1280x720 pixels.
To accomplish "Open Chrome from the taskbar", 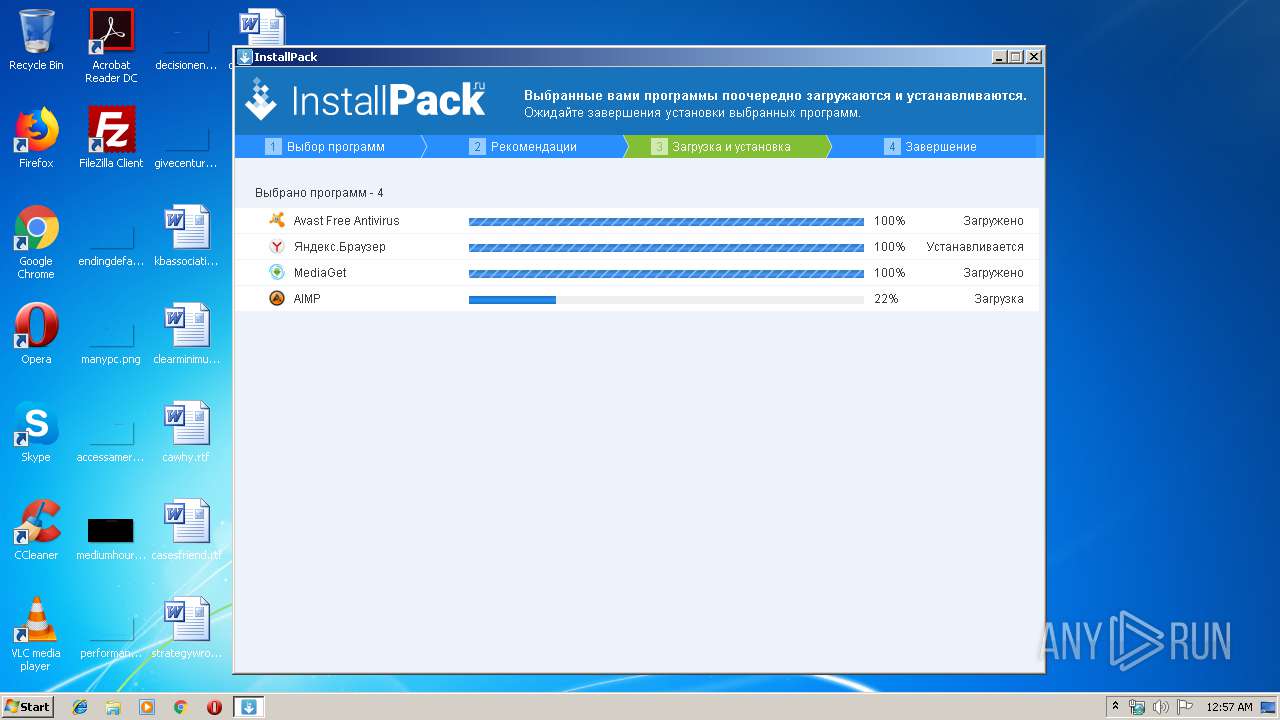I will pyautogui.click(x=181, y=707).
